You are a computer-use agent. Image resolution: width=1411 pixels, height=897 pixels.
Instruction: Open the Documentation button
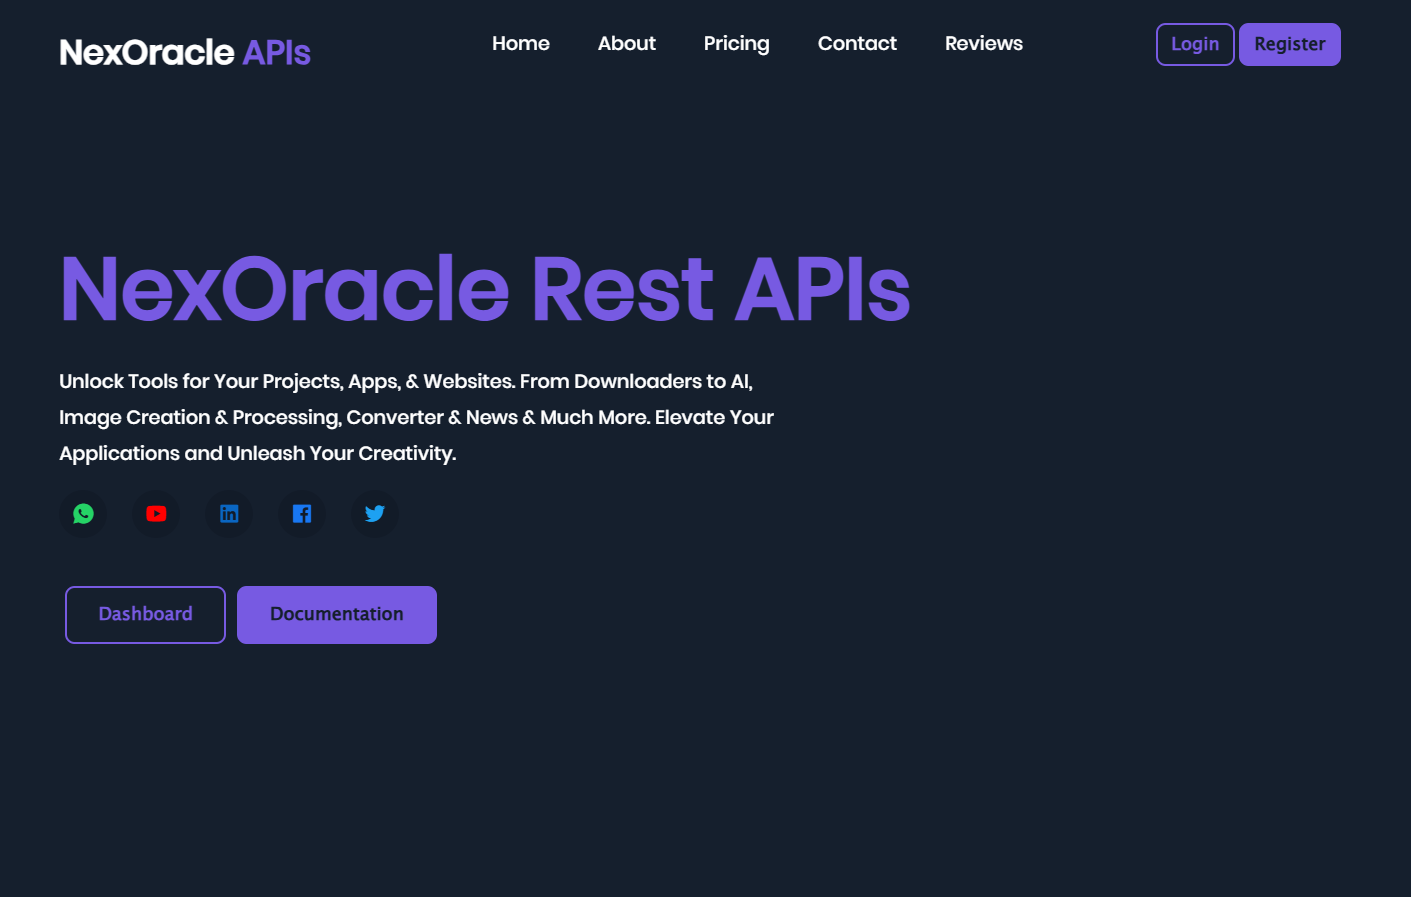(x=337, y=615)
